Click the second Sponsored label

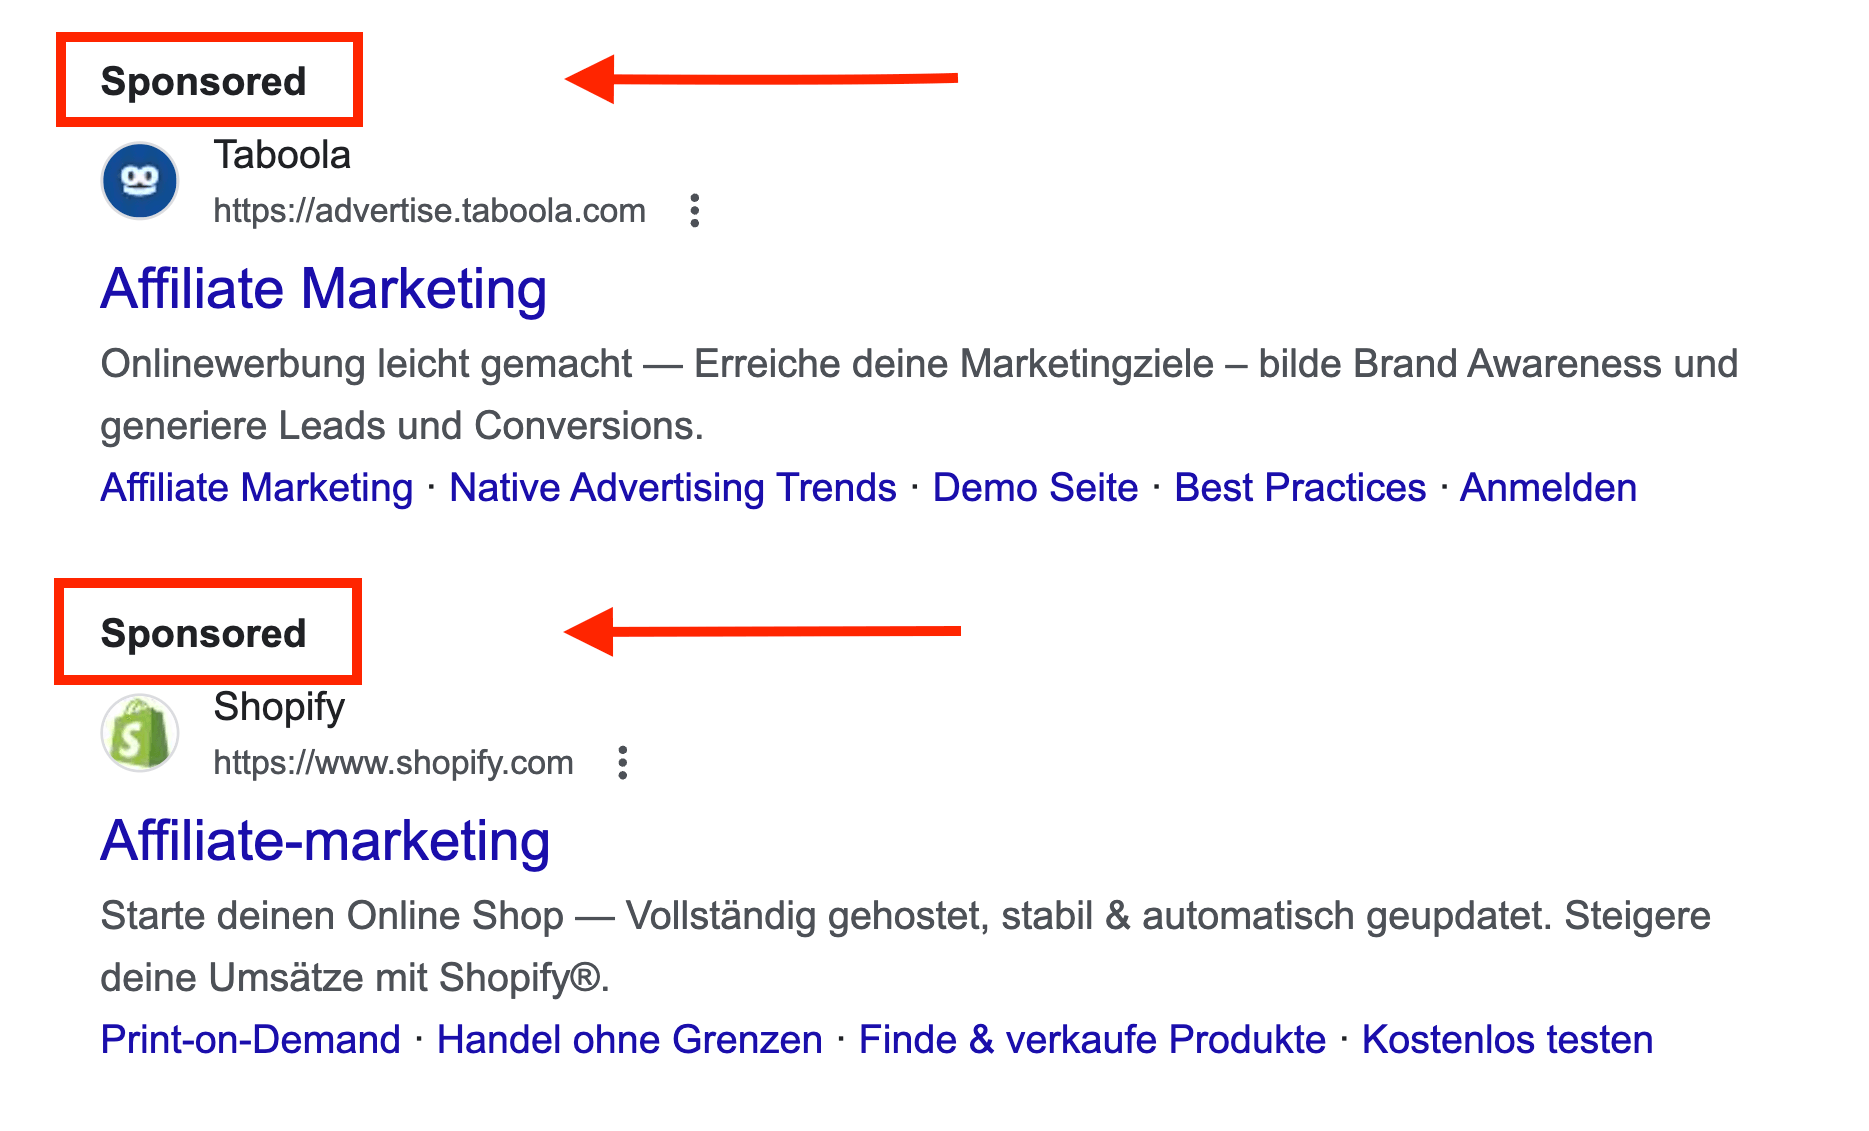tap(206, 632)
